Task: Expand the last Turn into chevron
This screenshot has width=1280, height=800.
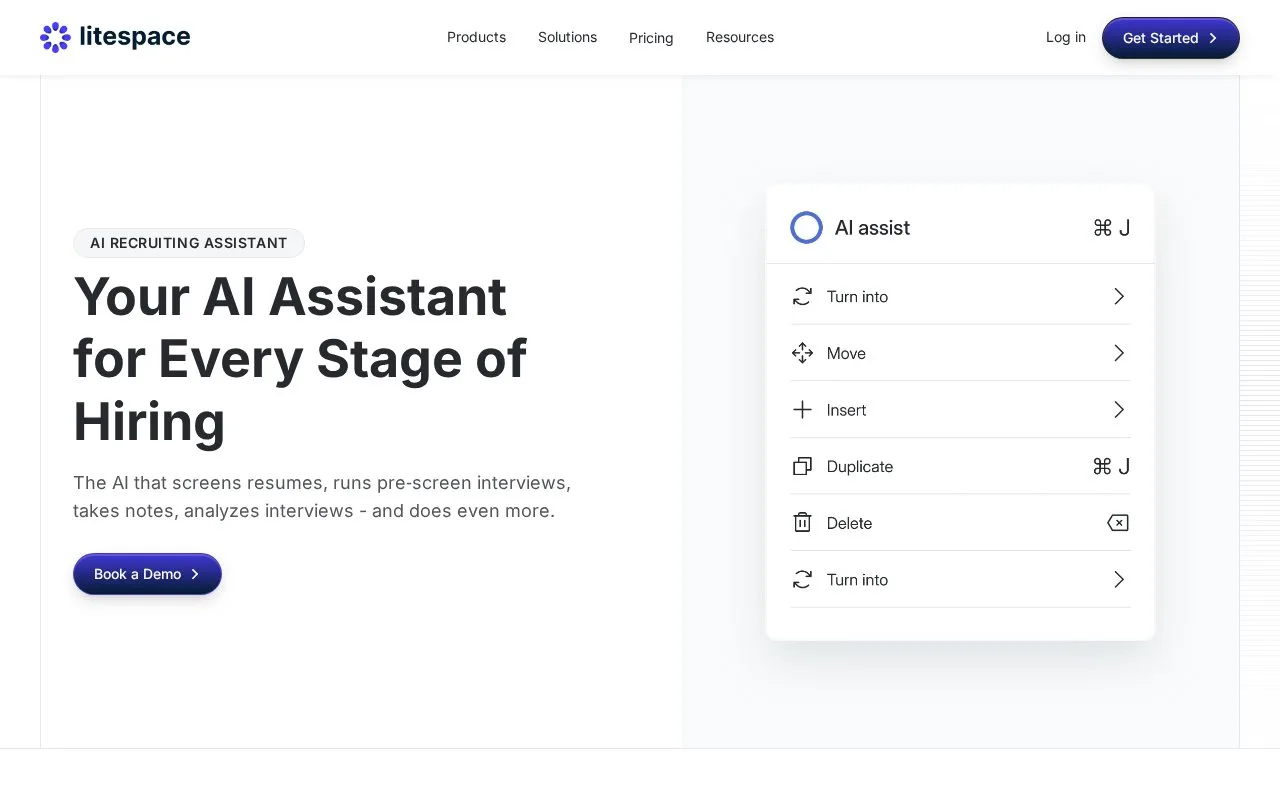Action: (x=1119, y=579)
